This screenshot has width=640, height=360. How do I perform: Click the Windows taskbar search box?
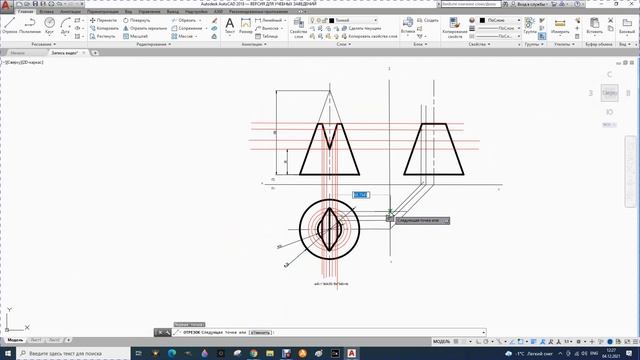click(x=73, y=353)
